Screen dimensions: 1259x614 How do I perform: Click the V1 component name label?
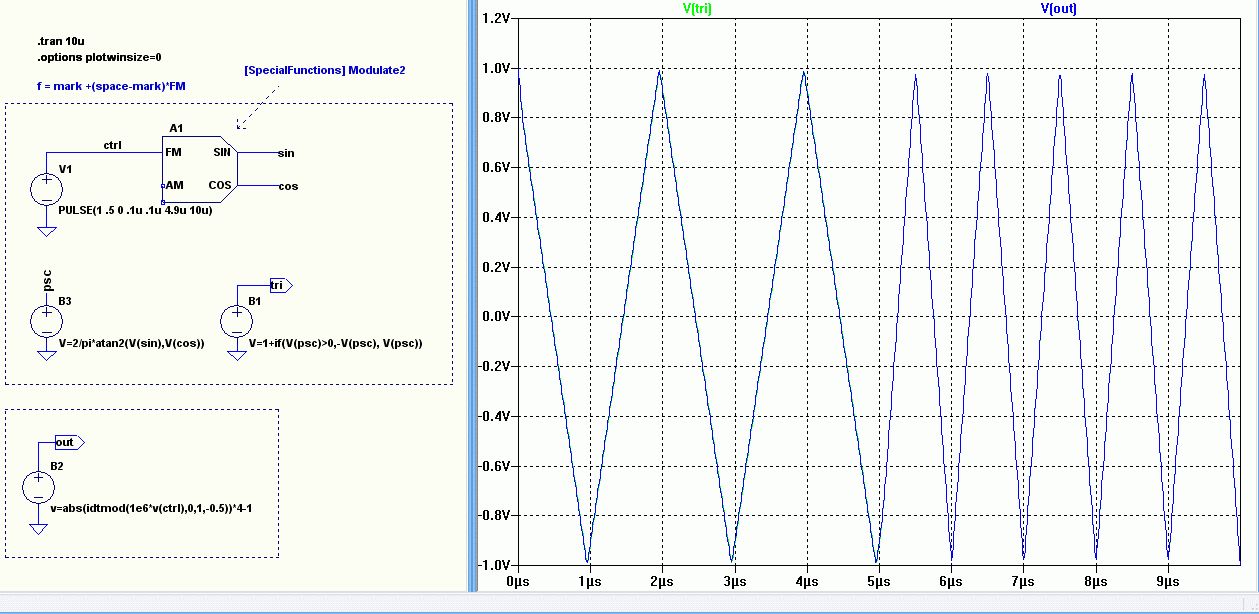pos(65,170)
